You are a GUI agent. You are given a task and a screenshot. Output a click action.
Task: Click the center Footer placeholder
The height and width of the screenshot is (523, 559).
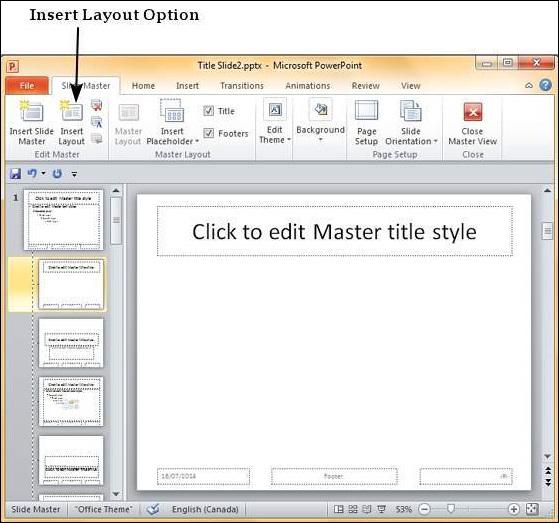click(334, 476)
